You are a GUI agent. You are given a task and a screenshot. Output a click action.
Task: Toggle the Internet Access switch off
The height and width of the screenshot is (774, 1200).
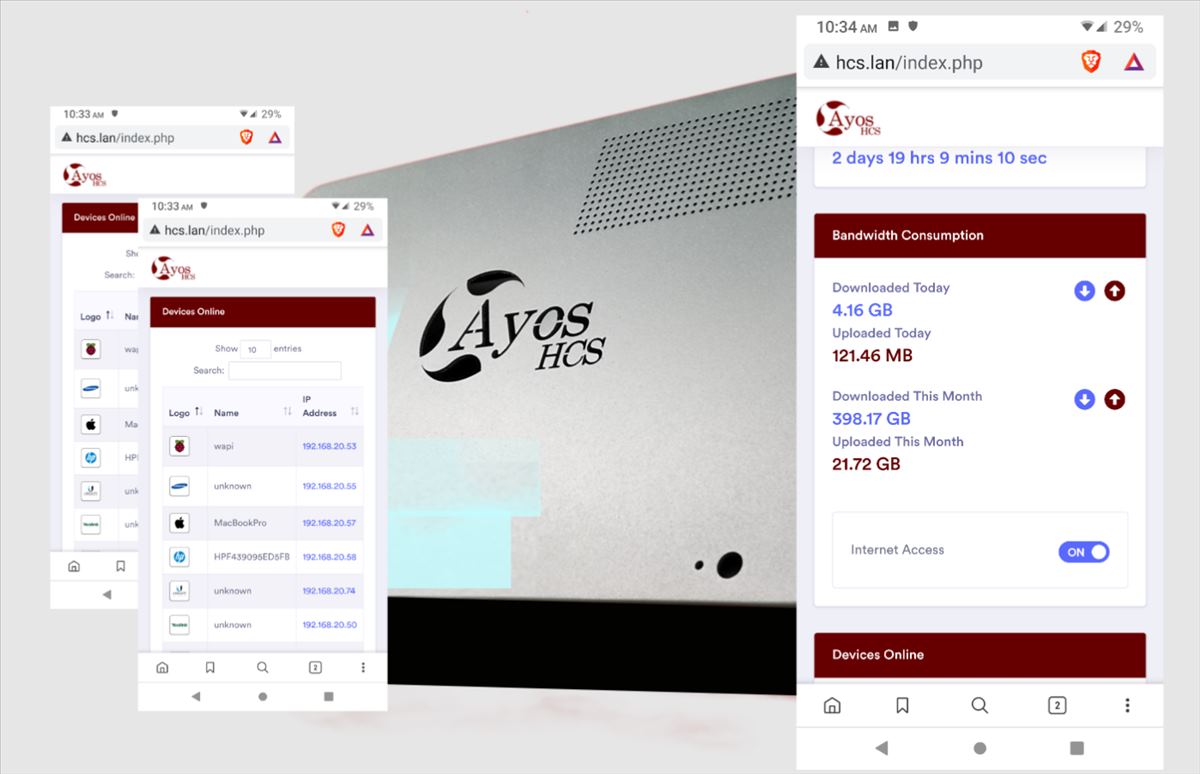[x=1084, y=552]
